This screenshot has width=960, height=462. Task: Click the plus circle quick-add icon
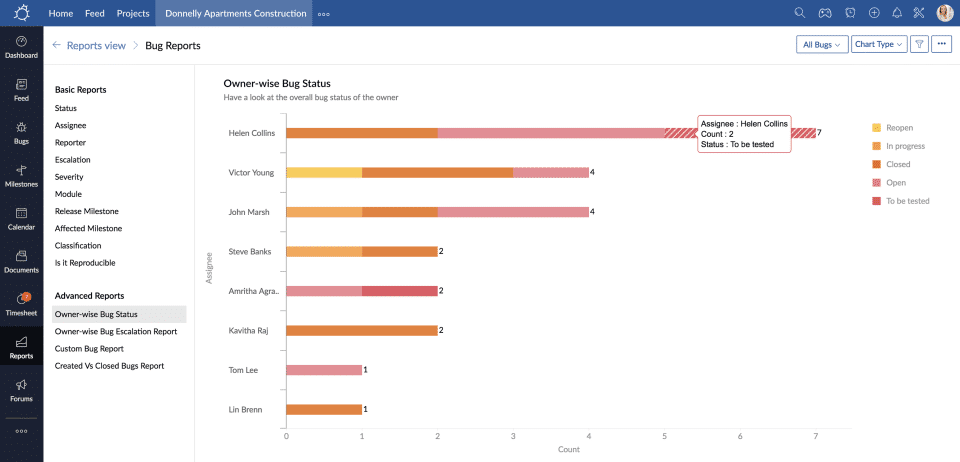[x=874, y=13]
